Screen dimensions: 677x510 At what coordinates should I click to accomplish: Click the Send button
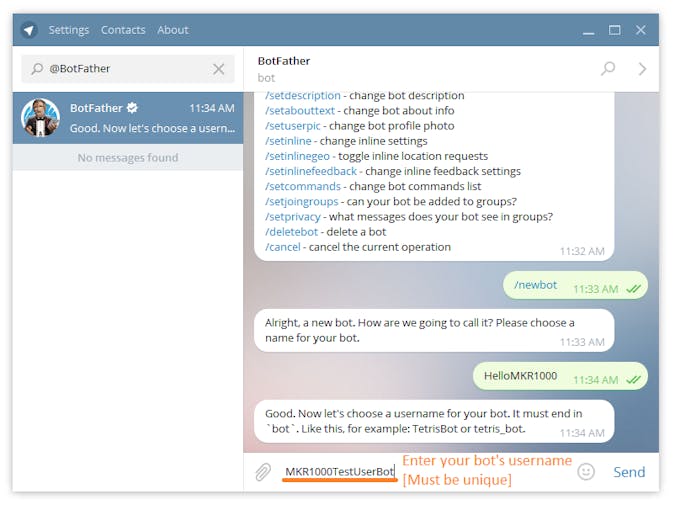[x=629, y=472]
